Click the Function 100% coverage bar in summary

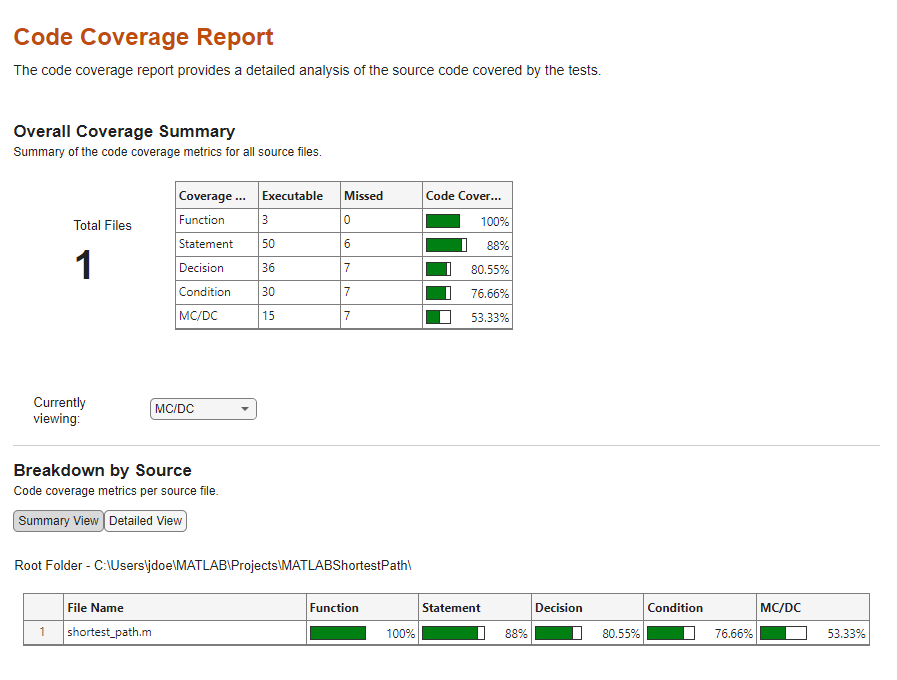pos(443,221)
